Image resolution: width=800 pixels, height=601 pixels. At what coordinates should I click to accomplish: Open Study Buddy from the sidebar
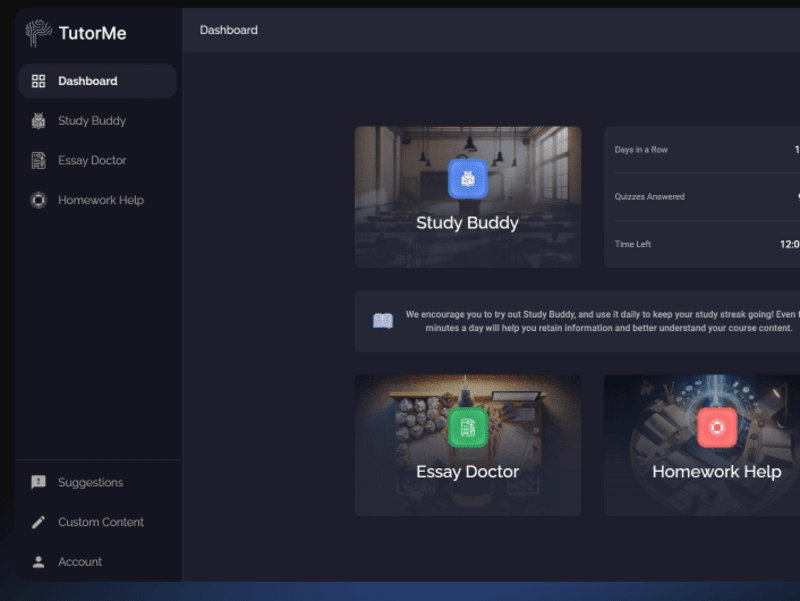[x=97, y=120]
